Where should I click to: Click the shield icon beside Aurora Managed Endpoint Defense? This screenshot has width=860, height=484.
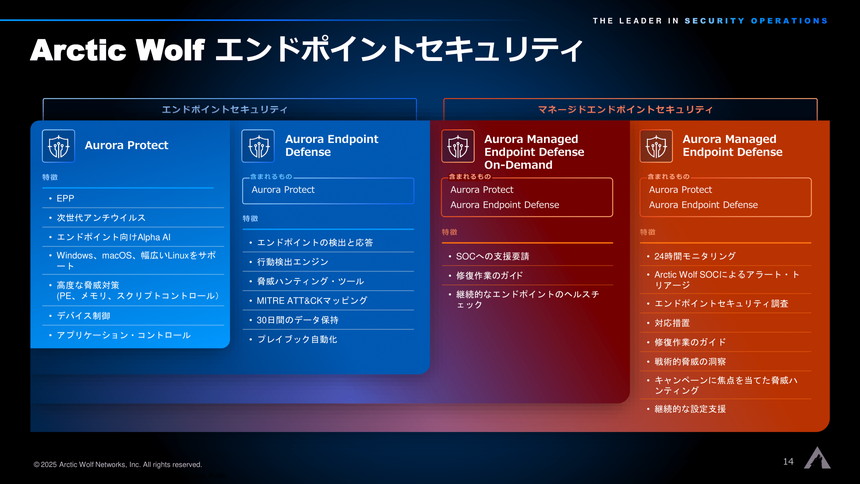pyautogui.click(x=655, y=146)
